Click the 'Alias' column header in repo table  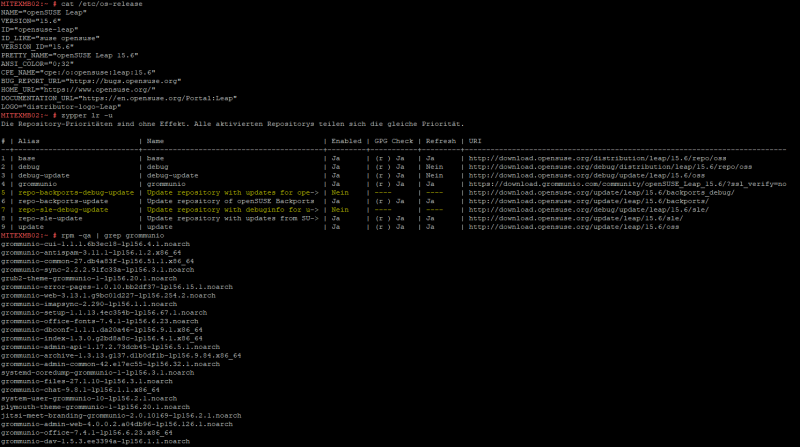tap(24, 141)
